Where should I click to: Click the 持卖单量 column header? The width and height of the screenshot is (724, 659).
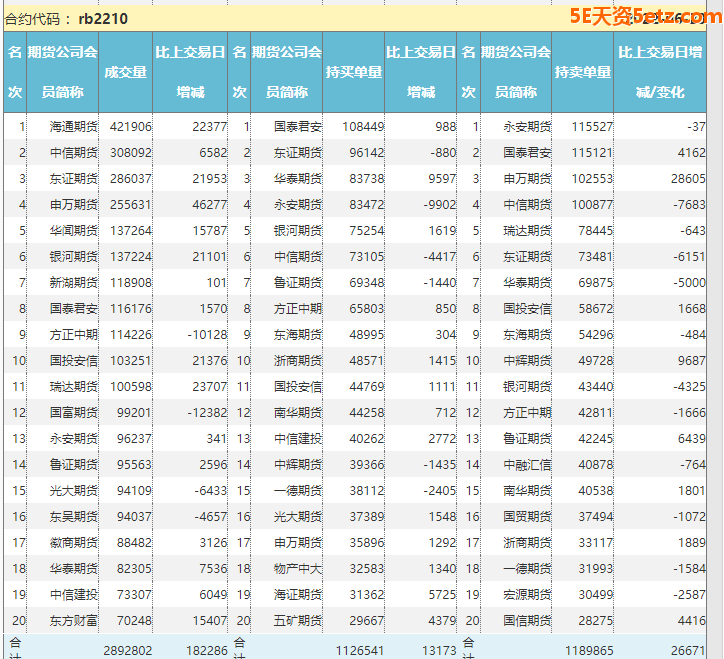click(x=583, y=72)
